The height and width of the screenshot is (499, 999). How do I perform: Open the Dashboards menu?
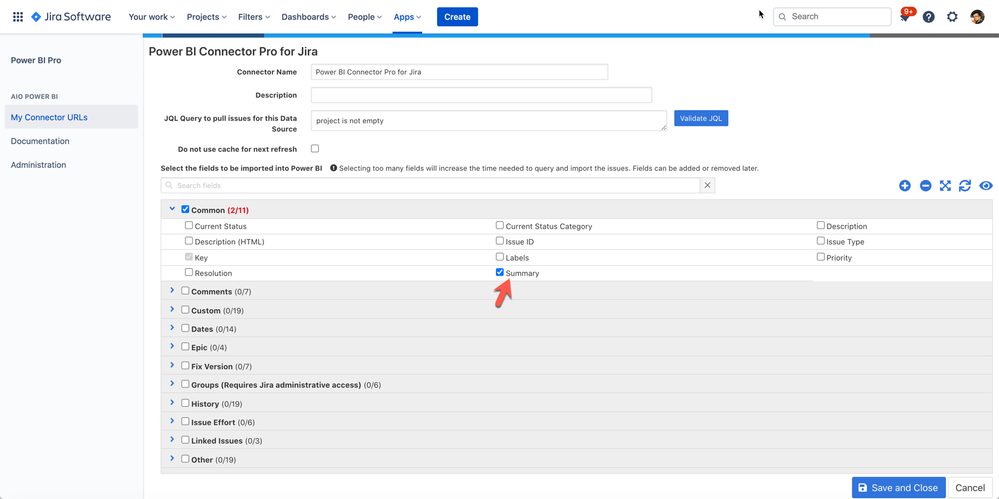point(309,17)
